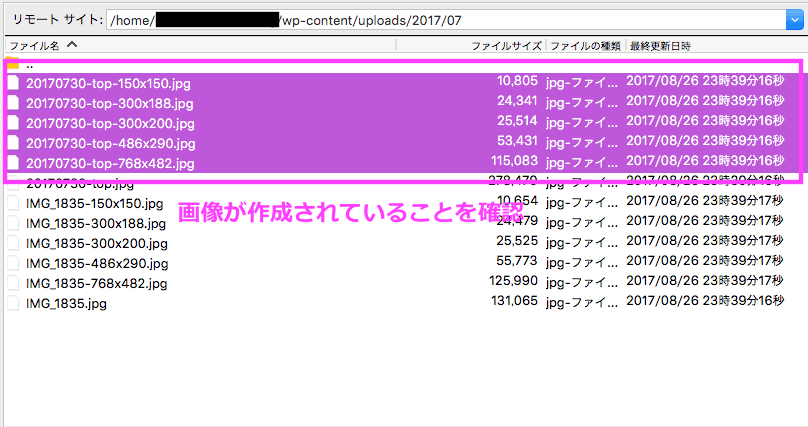Select the ".." parent directory row
Screen dimensions: 808x427
coord(403,65)
